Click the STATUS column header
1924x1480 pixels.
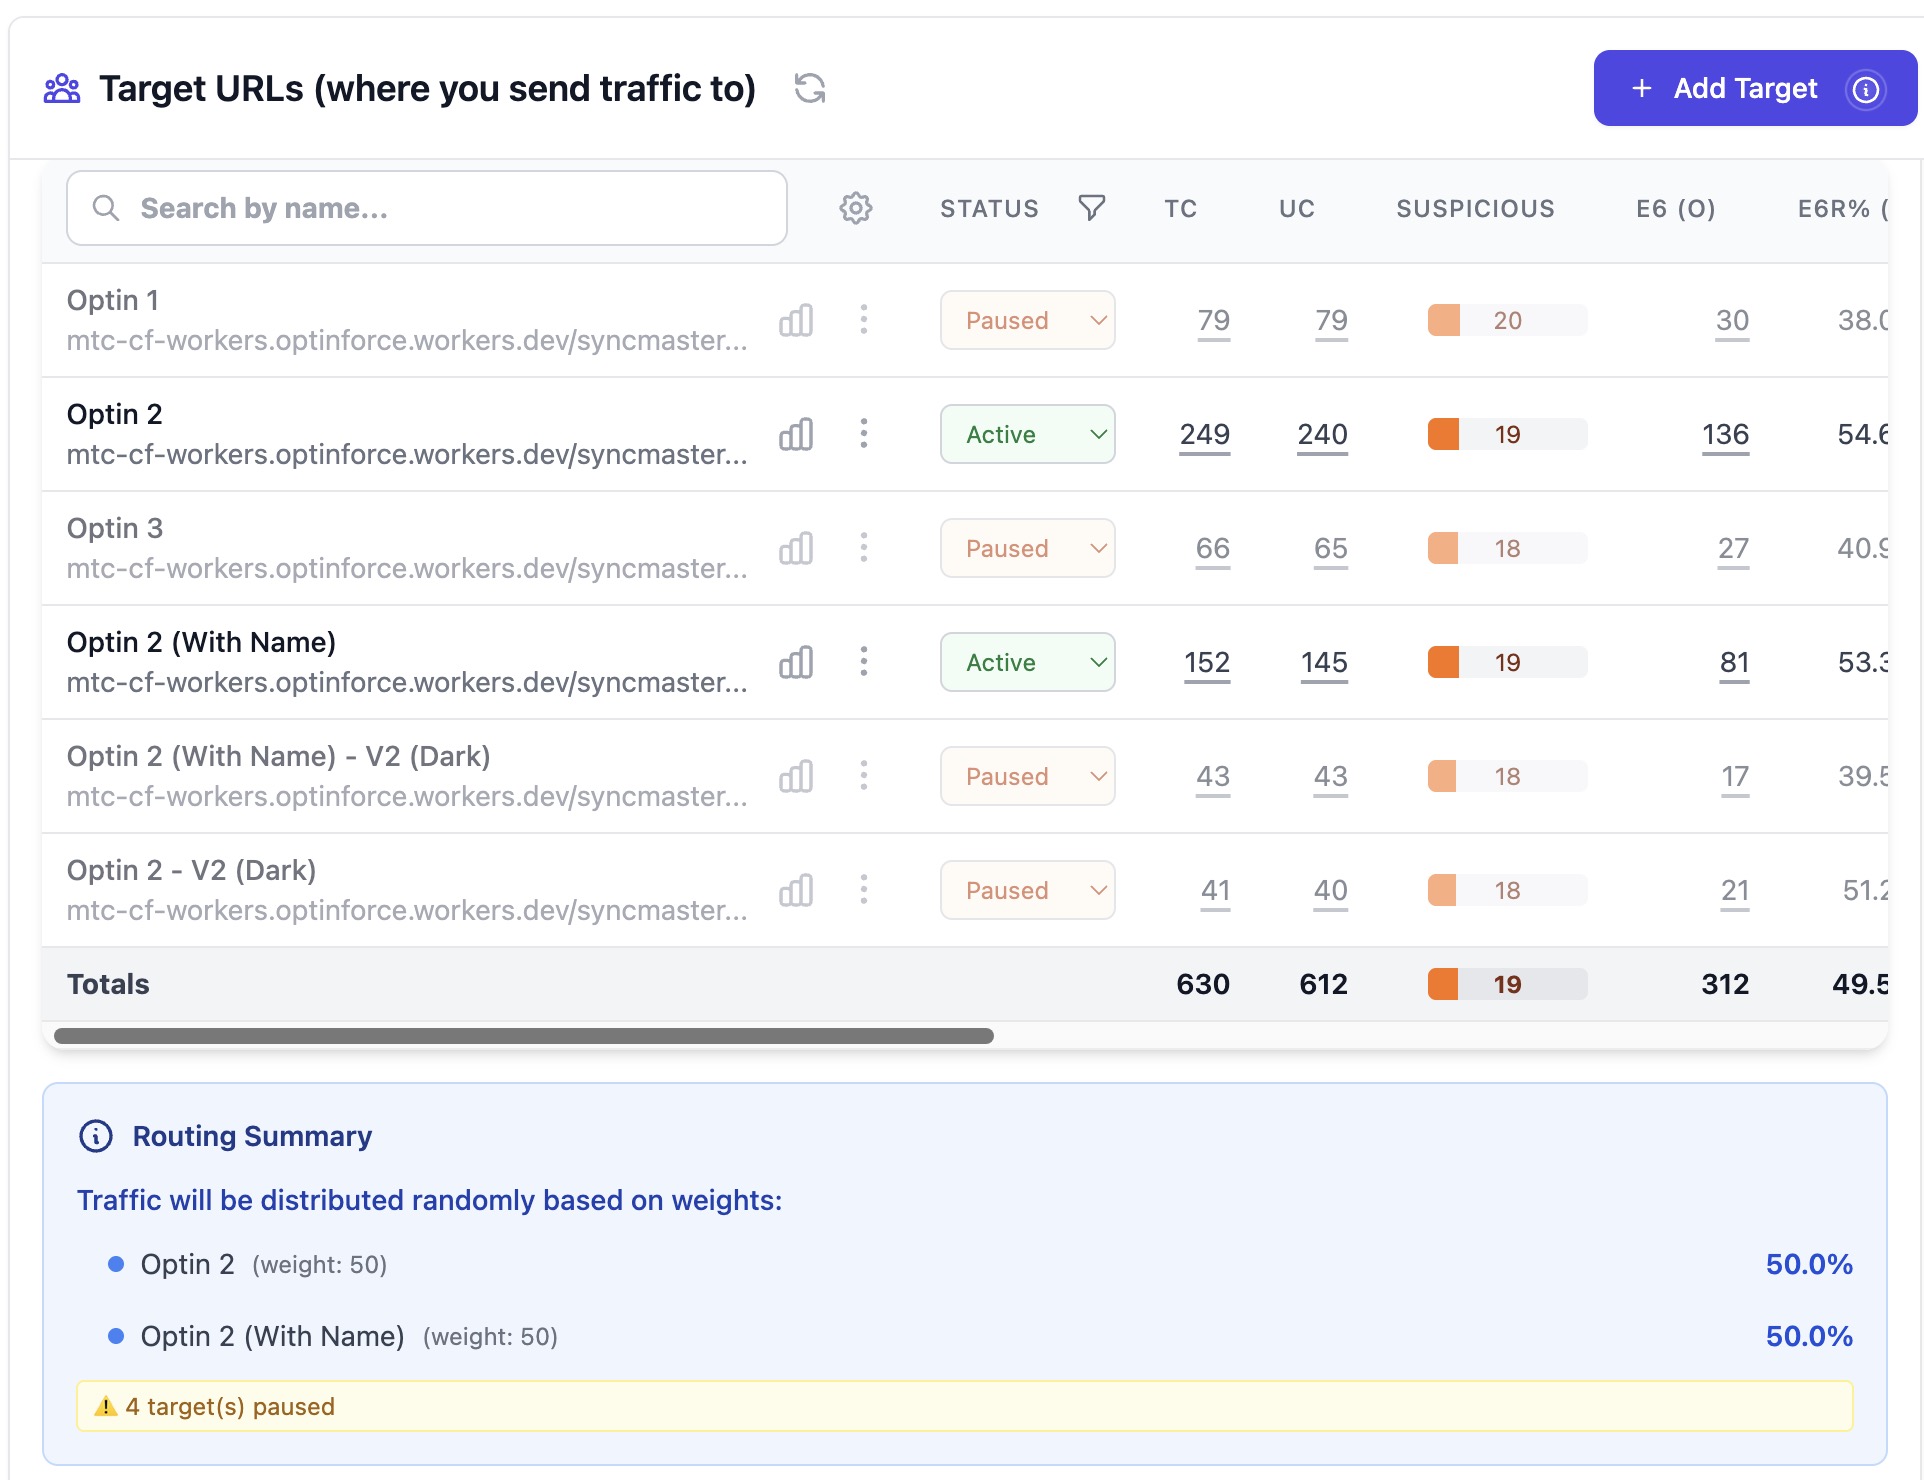coord(989,208)
